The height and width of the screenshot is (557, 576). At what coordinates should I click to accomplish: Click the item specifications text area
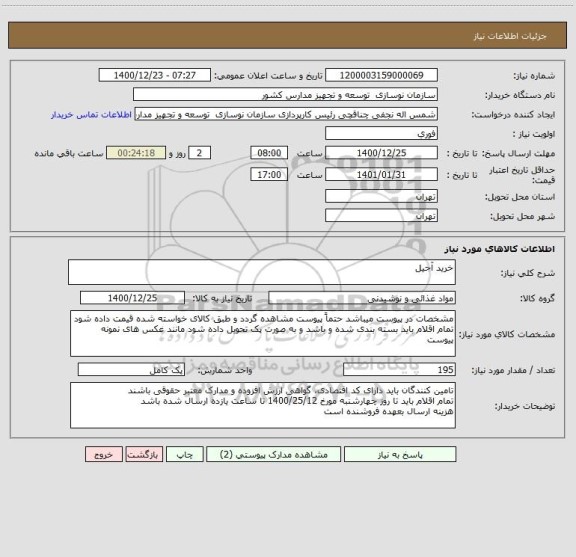pos(263,334)
